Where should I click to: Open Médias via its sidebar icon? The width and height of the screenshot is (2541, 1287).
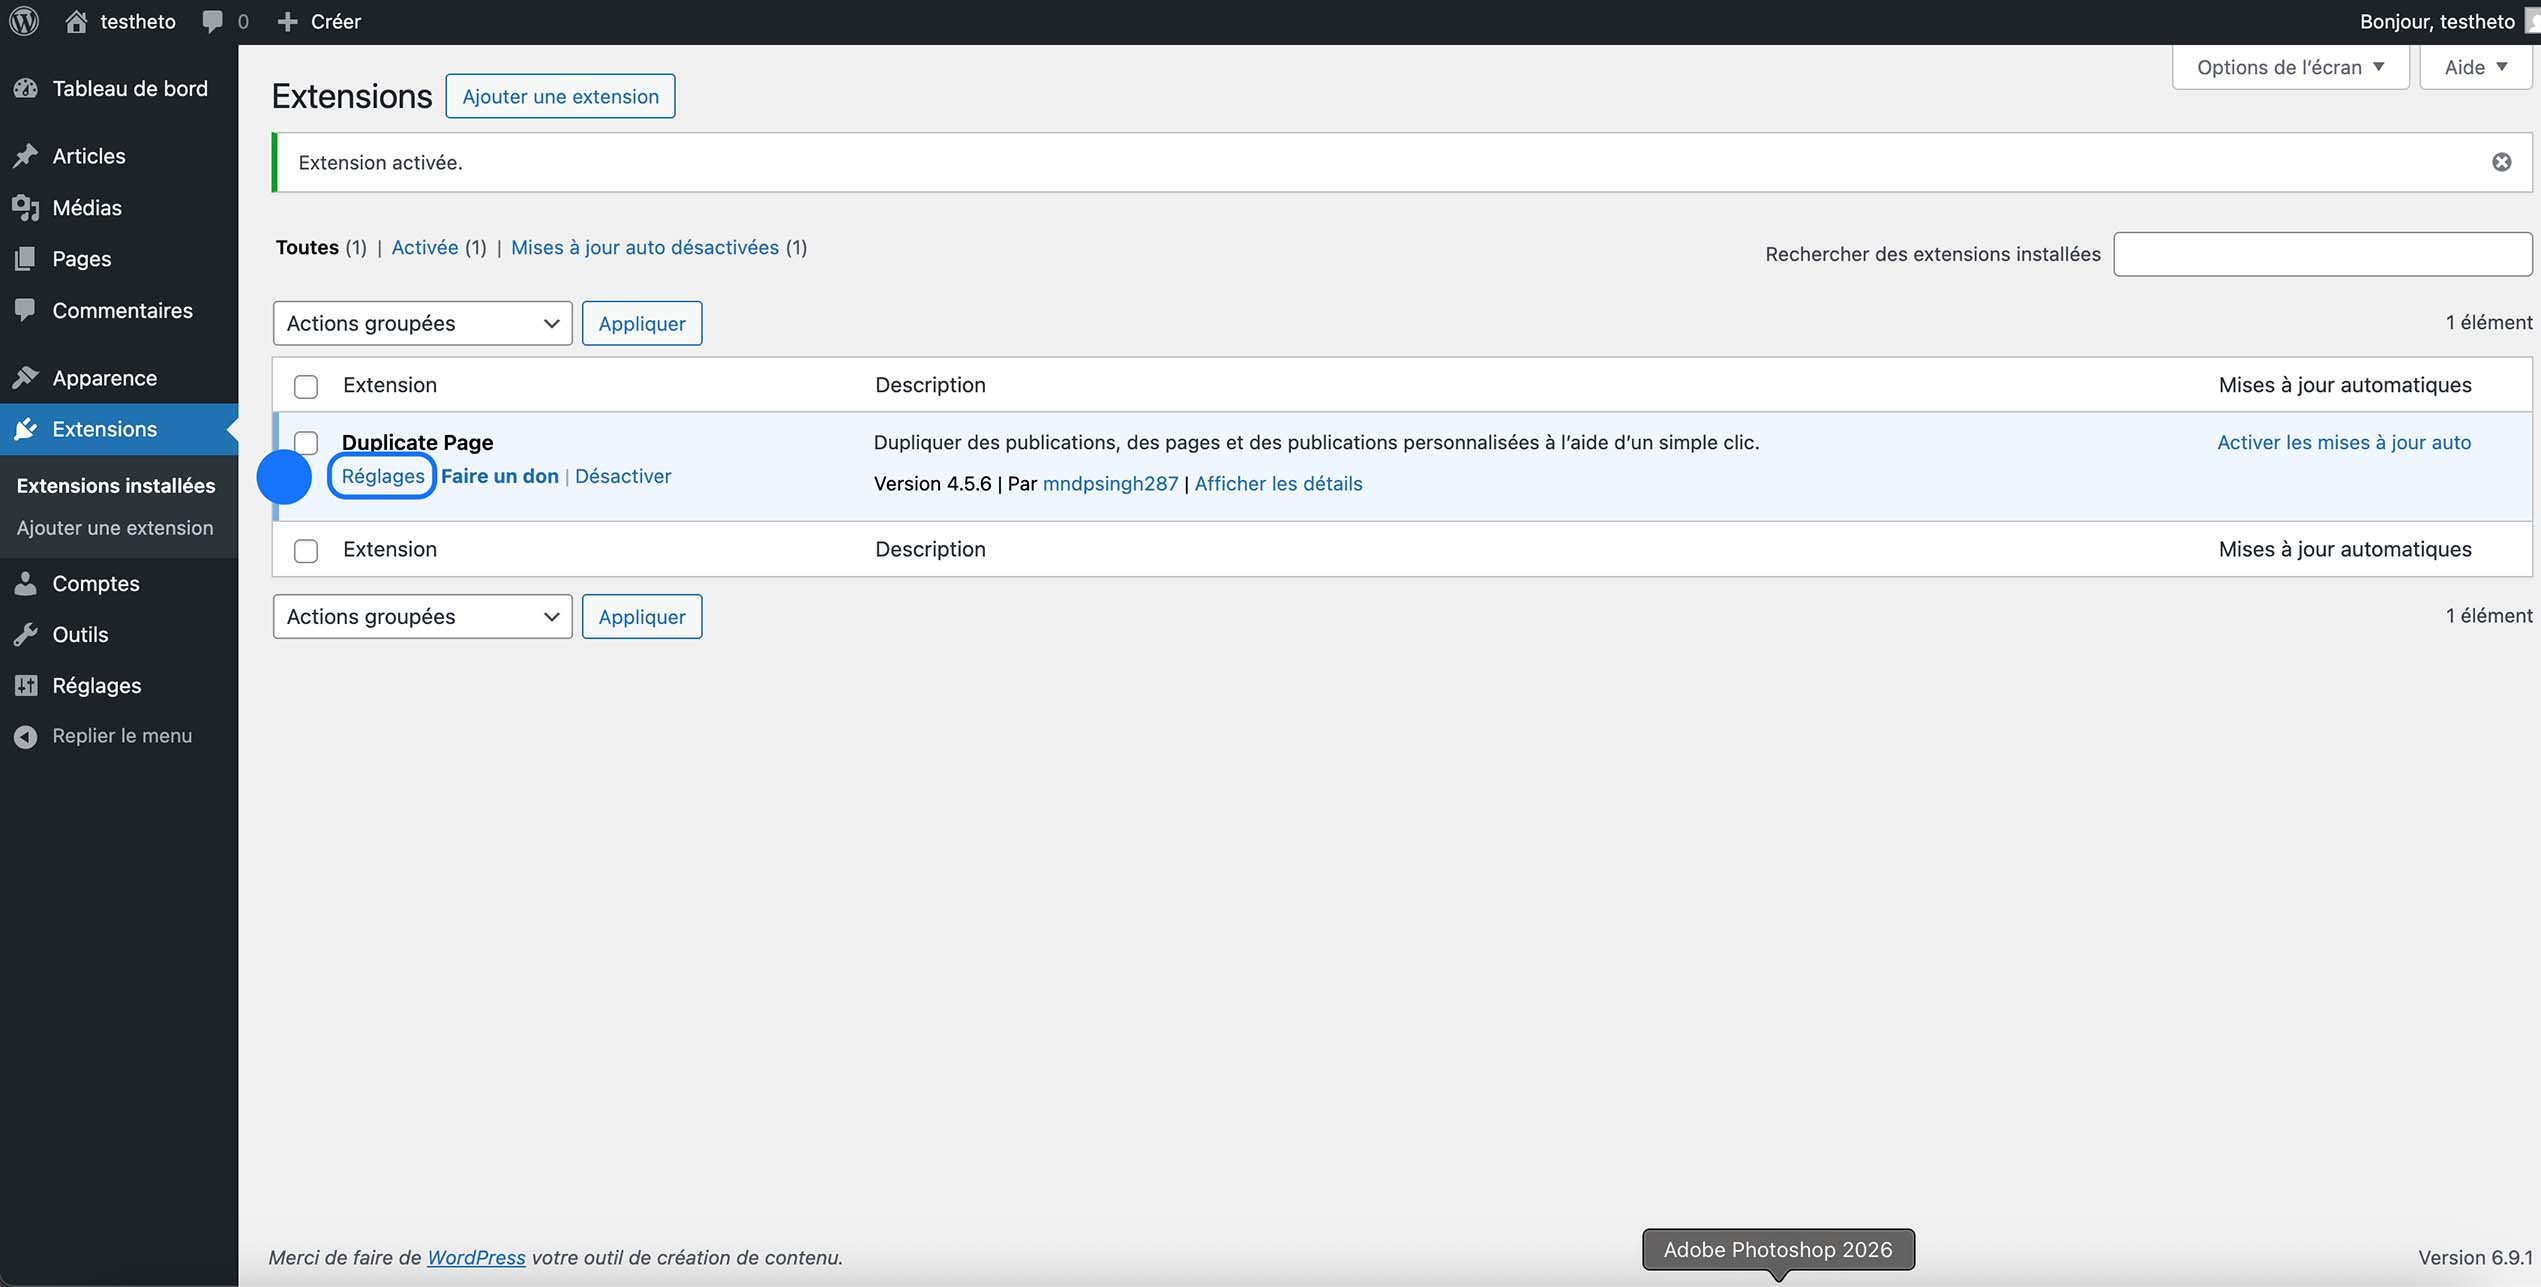26,207
